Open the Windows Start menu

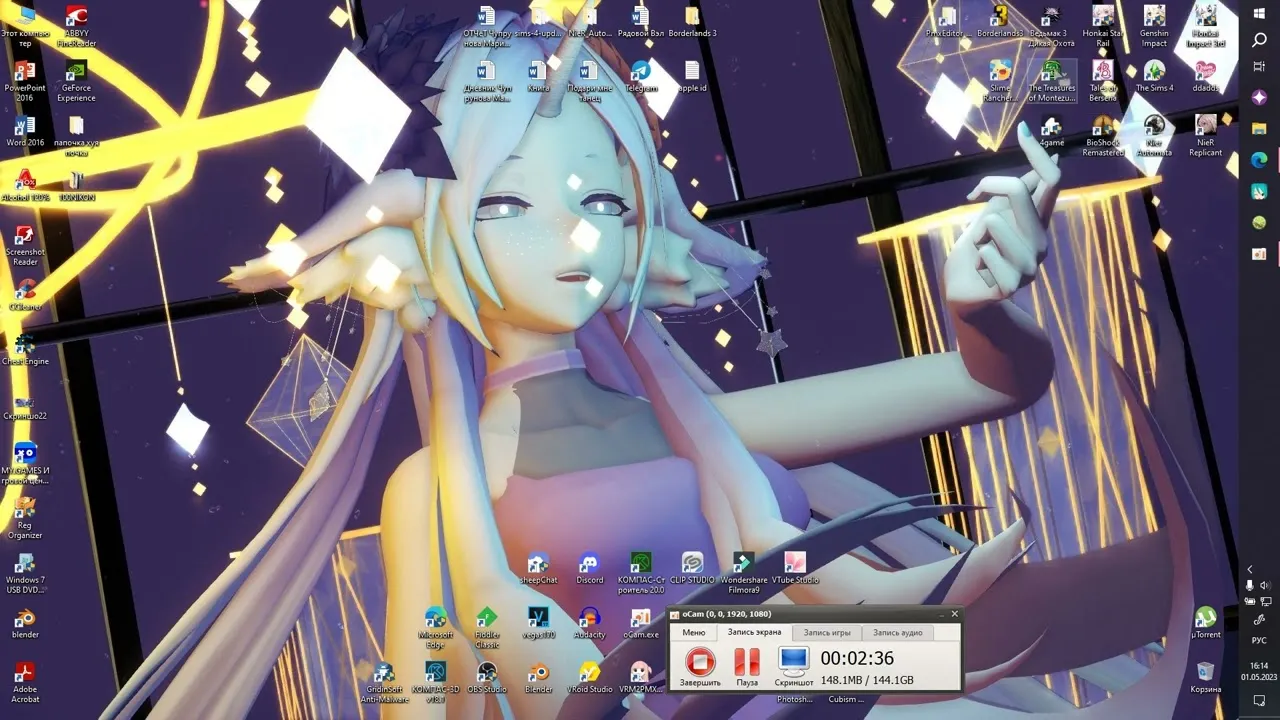[x=1259, y=13]
